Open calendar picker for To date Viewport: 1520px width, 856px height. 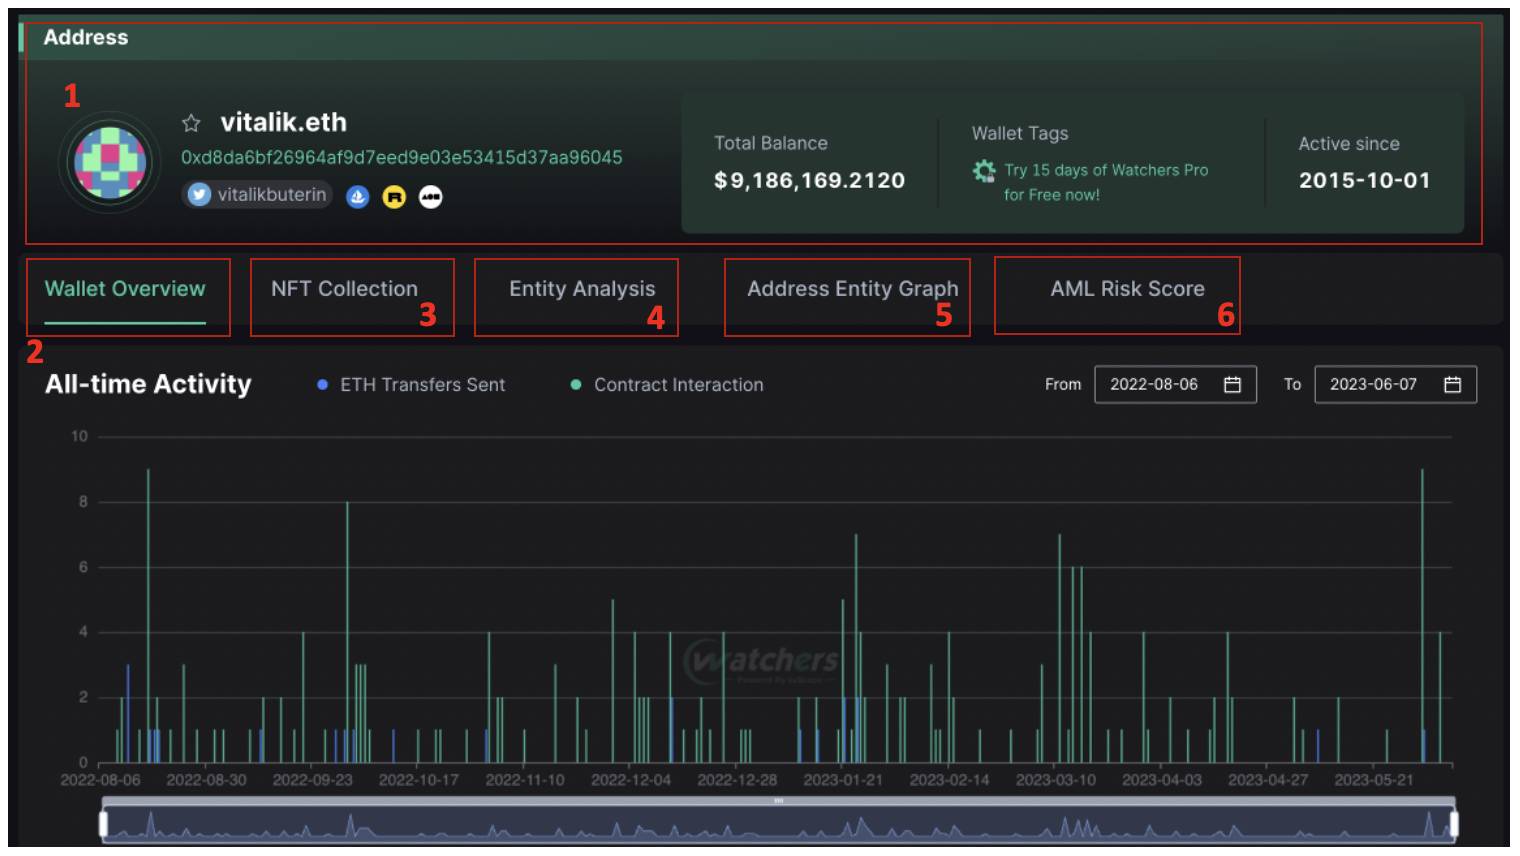tap(1453, 385)
